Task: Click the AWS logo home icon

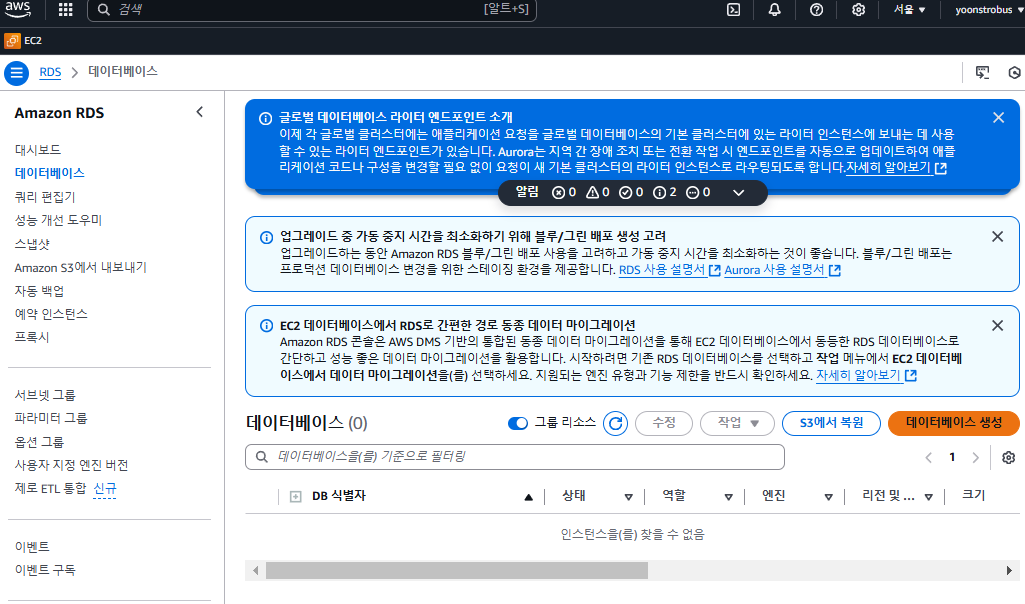Action: click(18, 9)
